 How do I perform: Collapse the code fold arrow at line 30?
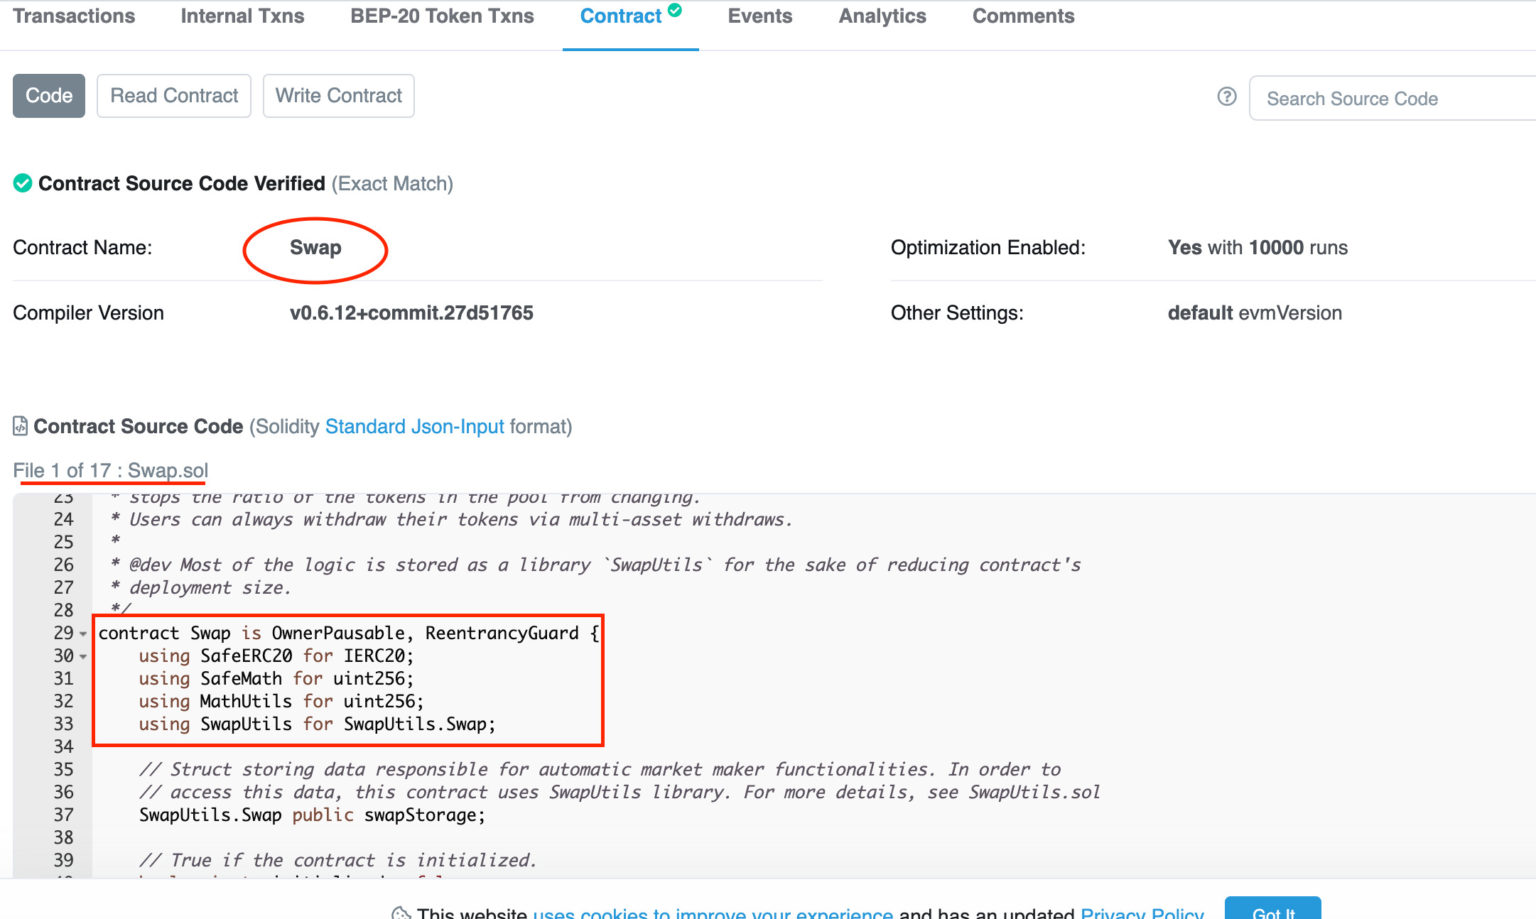pos(83,657)
